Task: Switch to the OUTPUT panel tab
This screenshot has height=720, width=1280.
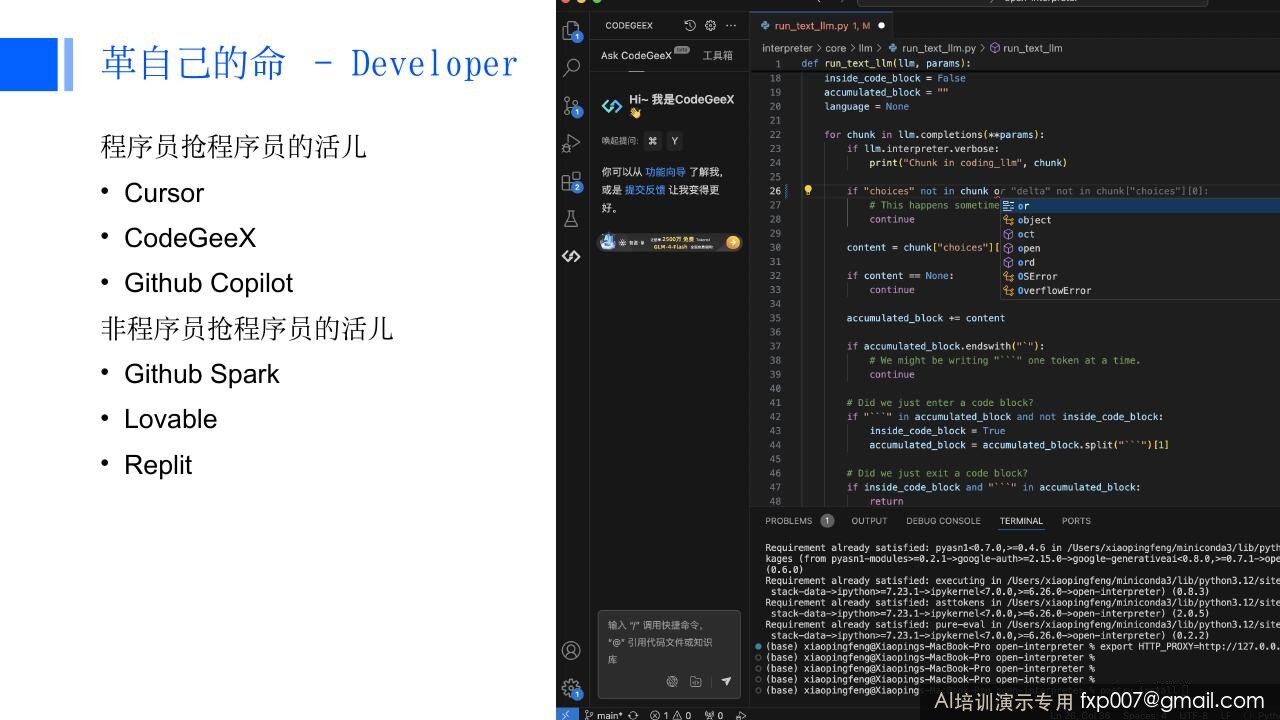Action: [869, 521]
